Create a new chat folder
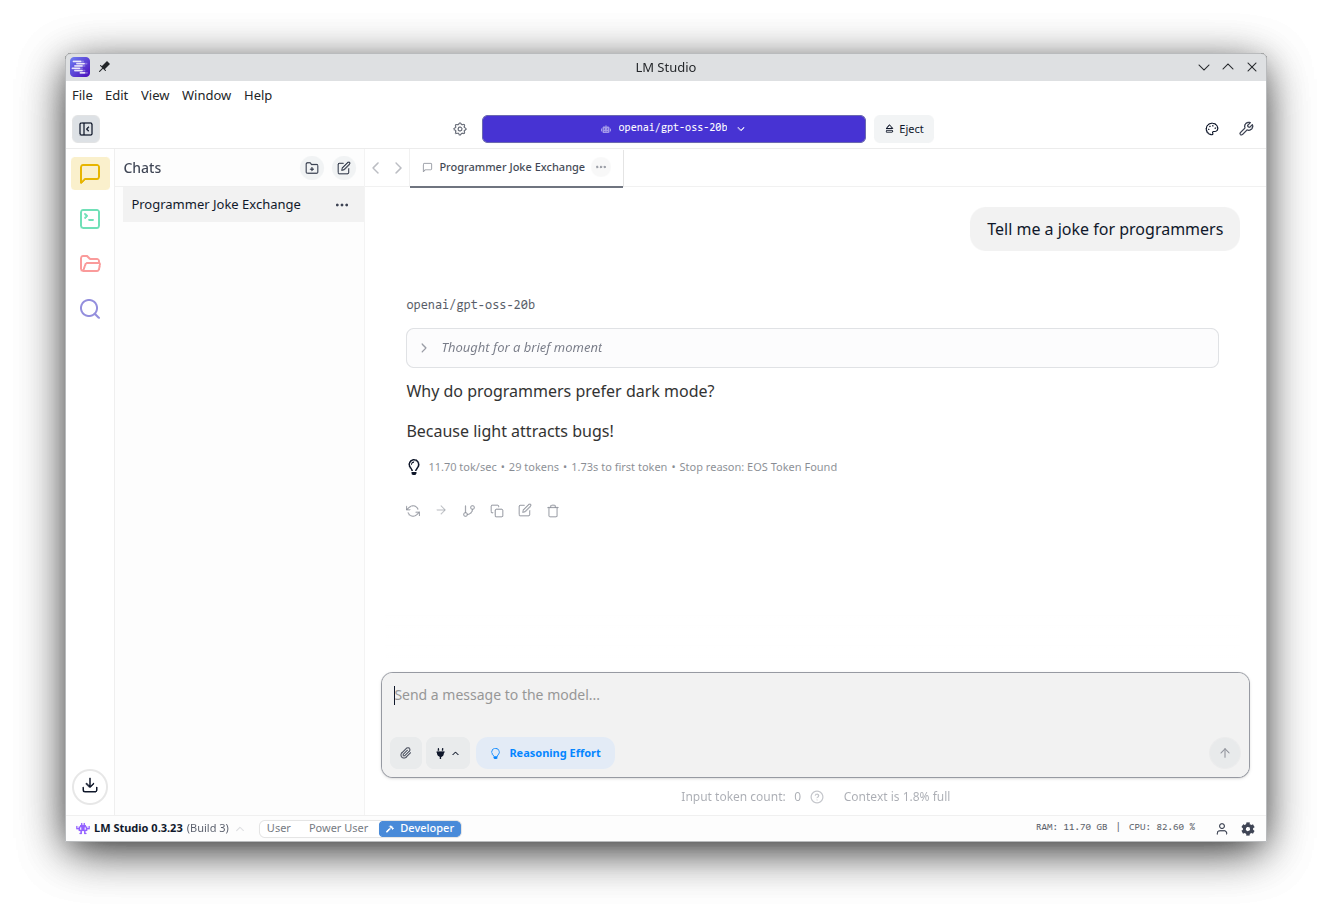1332x919 pixels. click(312, 168)
